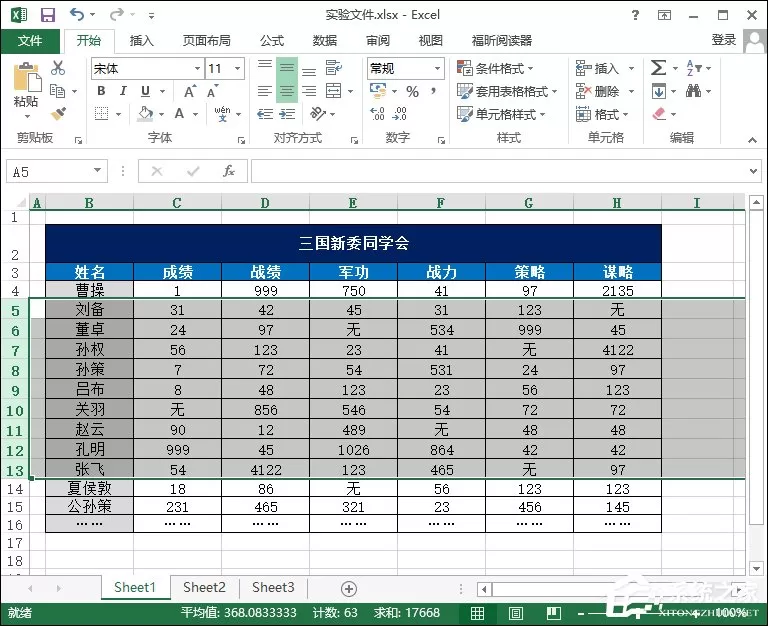The width and height of the screenshot is (768, 626).
Task: Copy the selection with copy icon
Action: 58,91
